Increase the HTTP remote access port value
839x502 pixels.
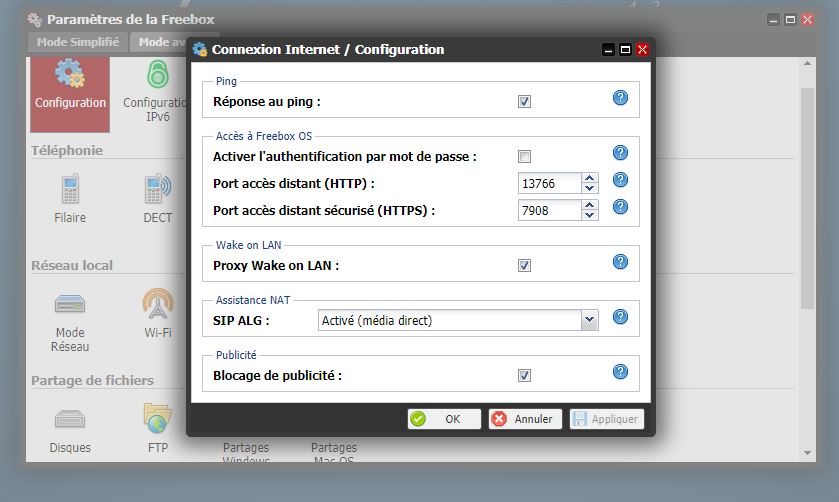[x=590, y=178]
